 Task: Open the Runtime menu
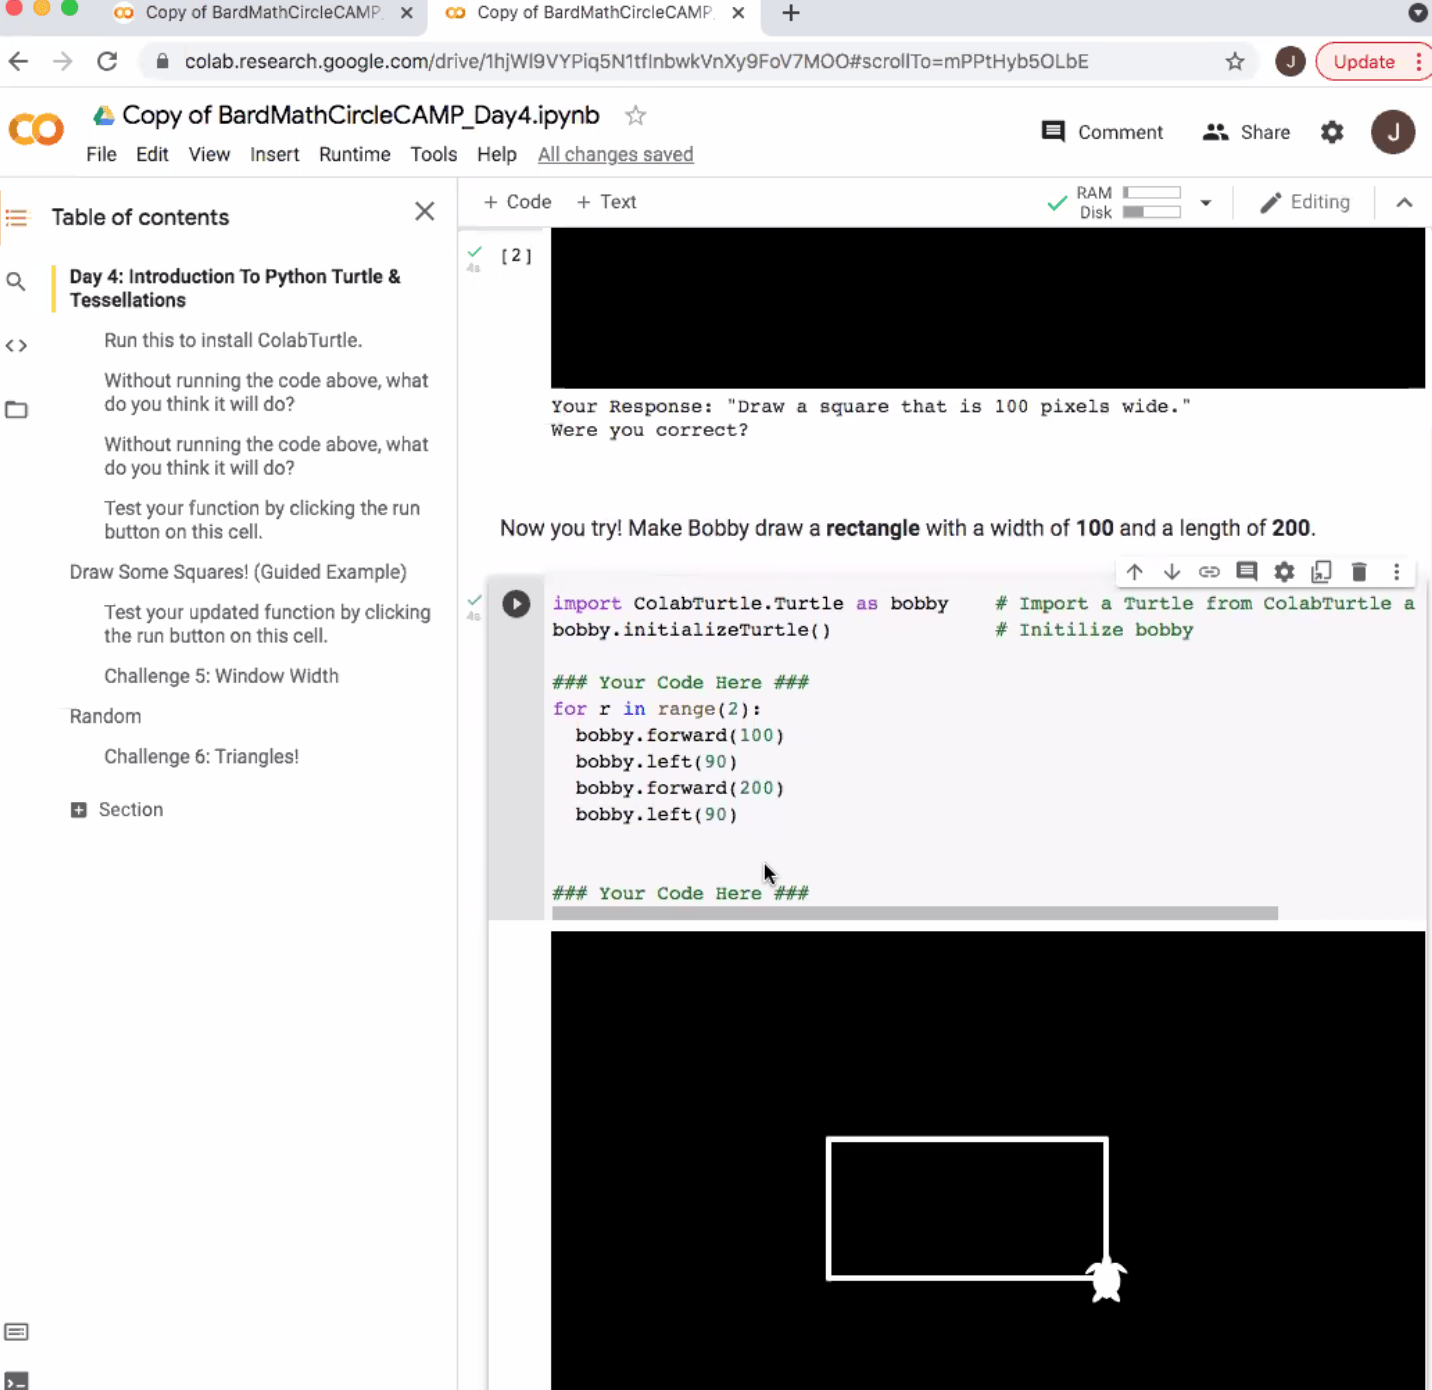coord(354,154)
